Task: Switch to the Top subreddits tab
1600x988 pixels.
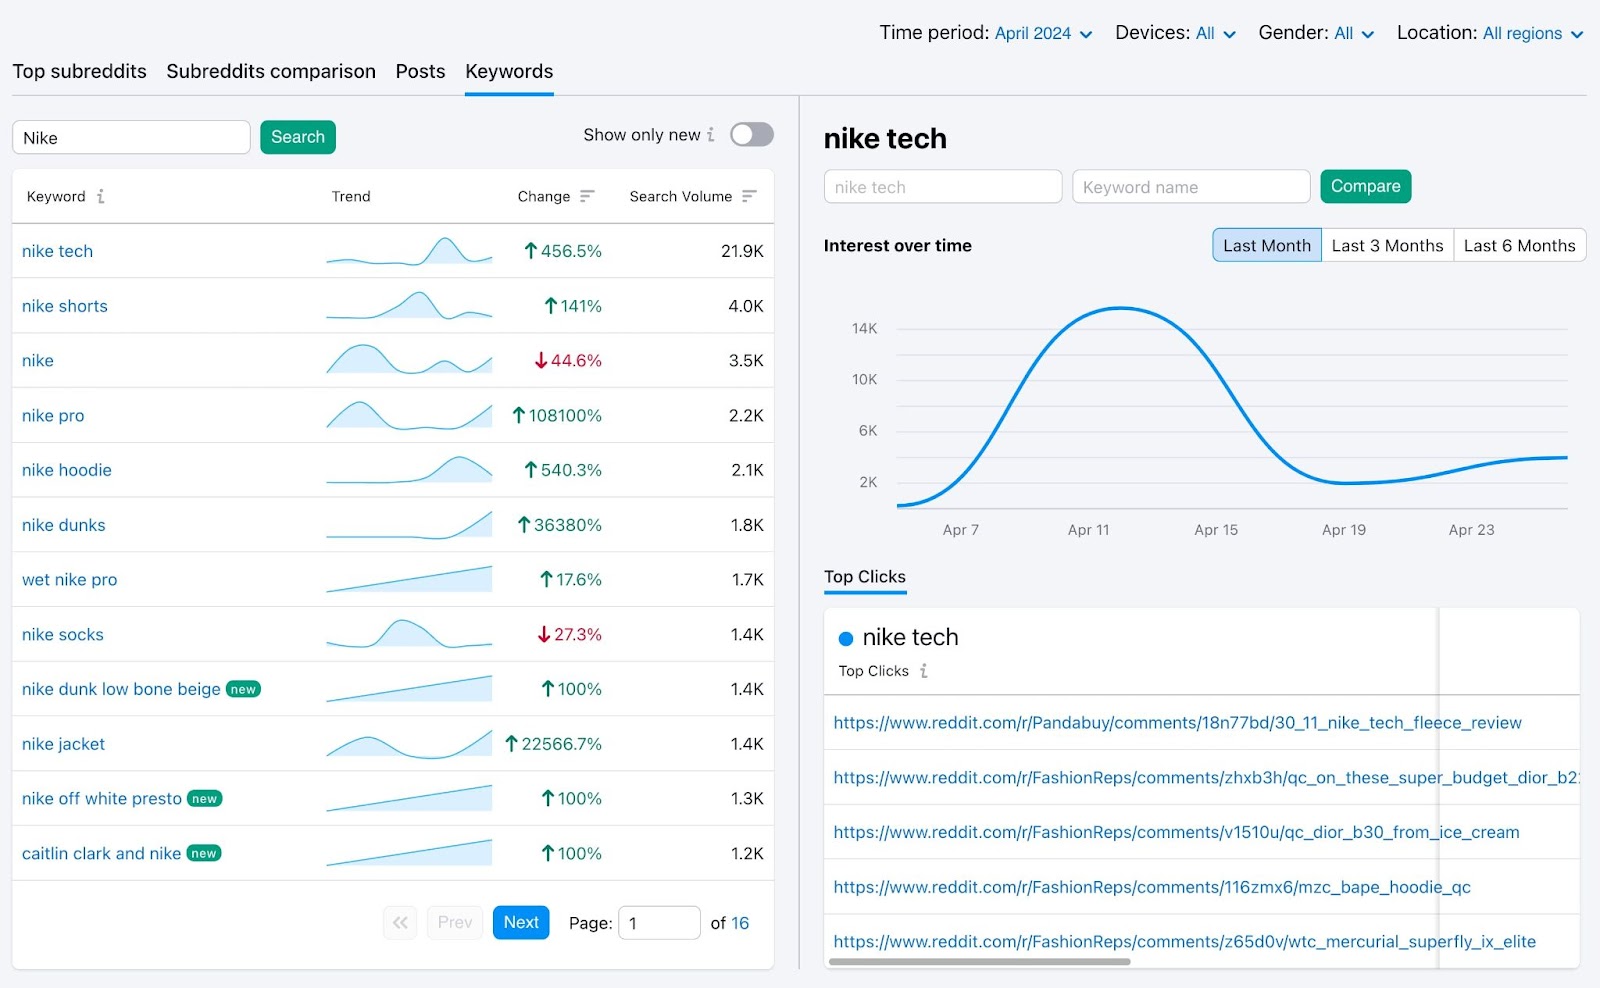Action: [x=79, y=71]
